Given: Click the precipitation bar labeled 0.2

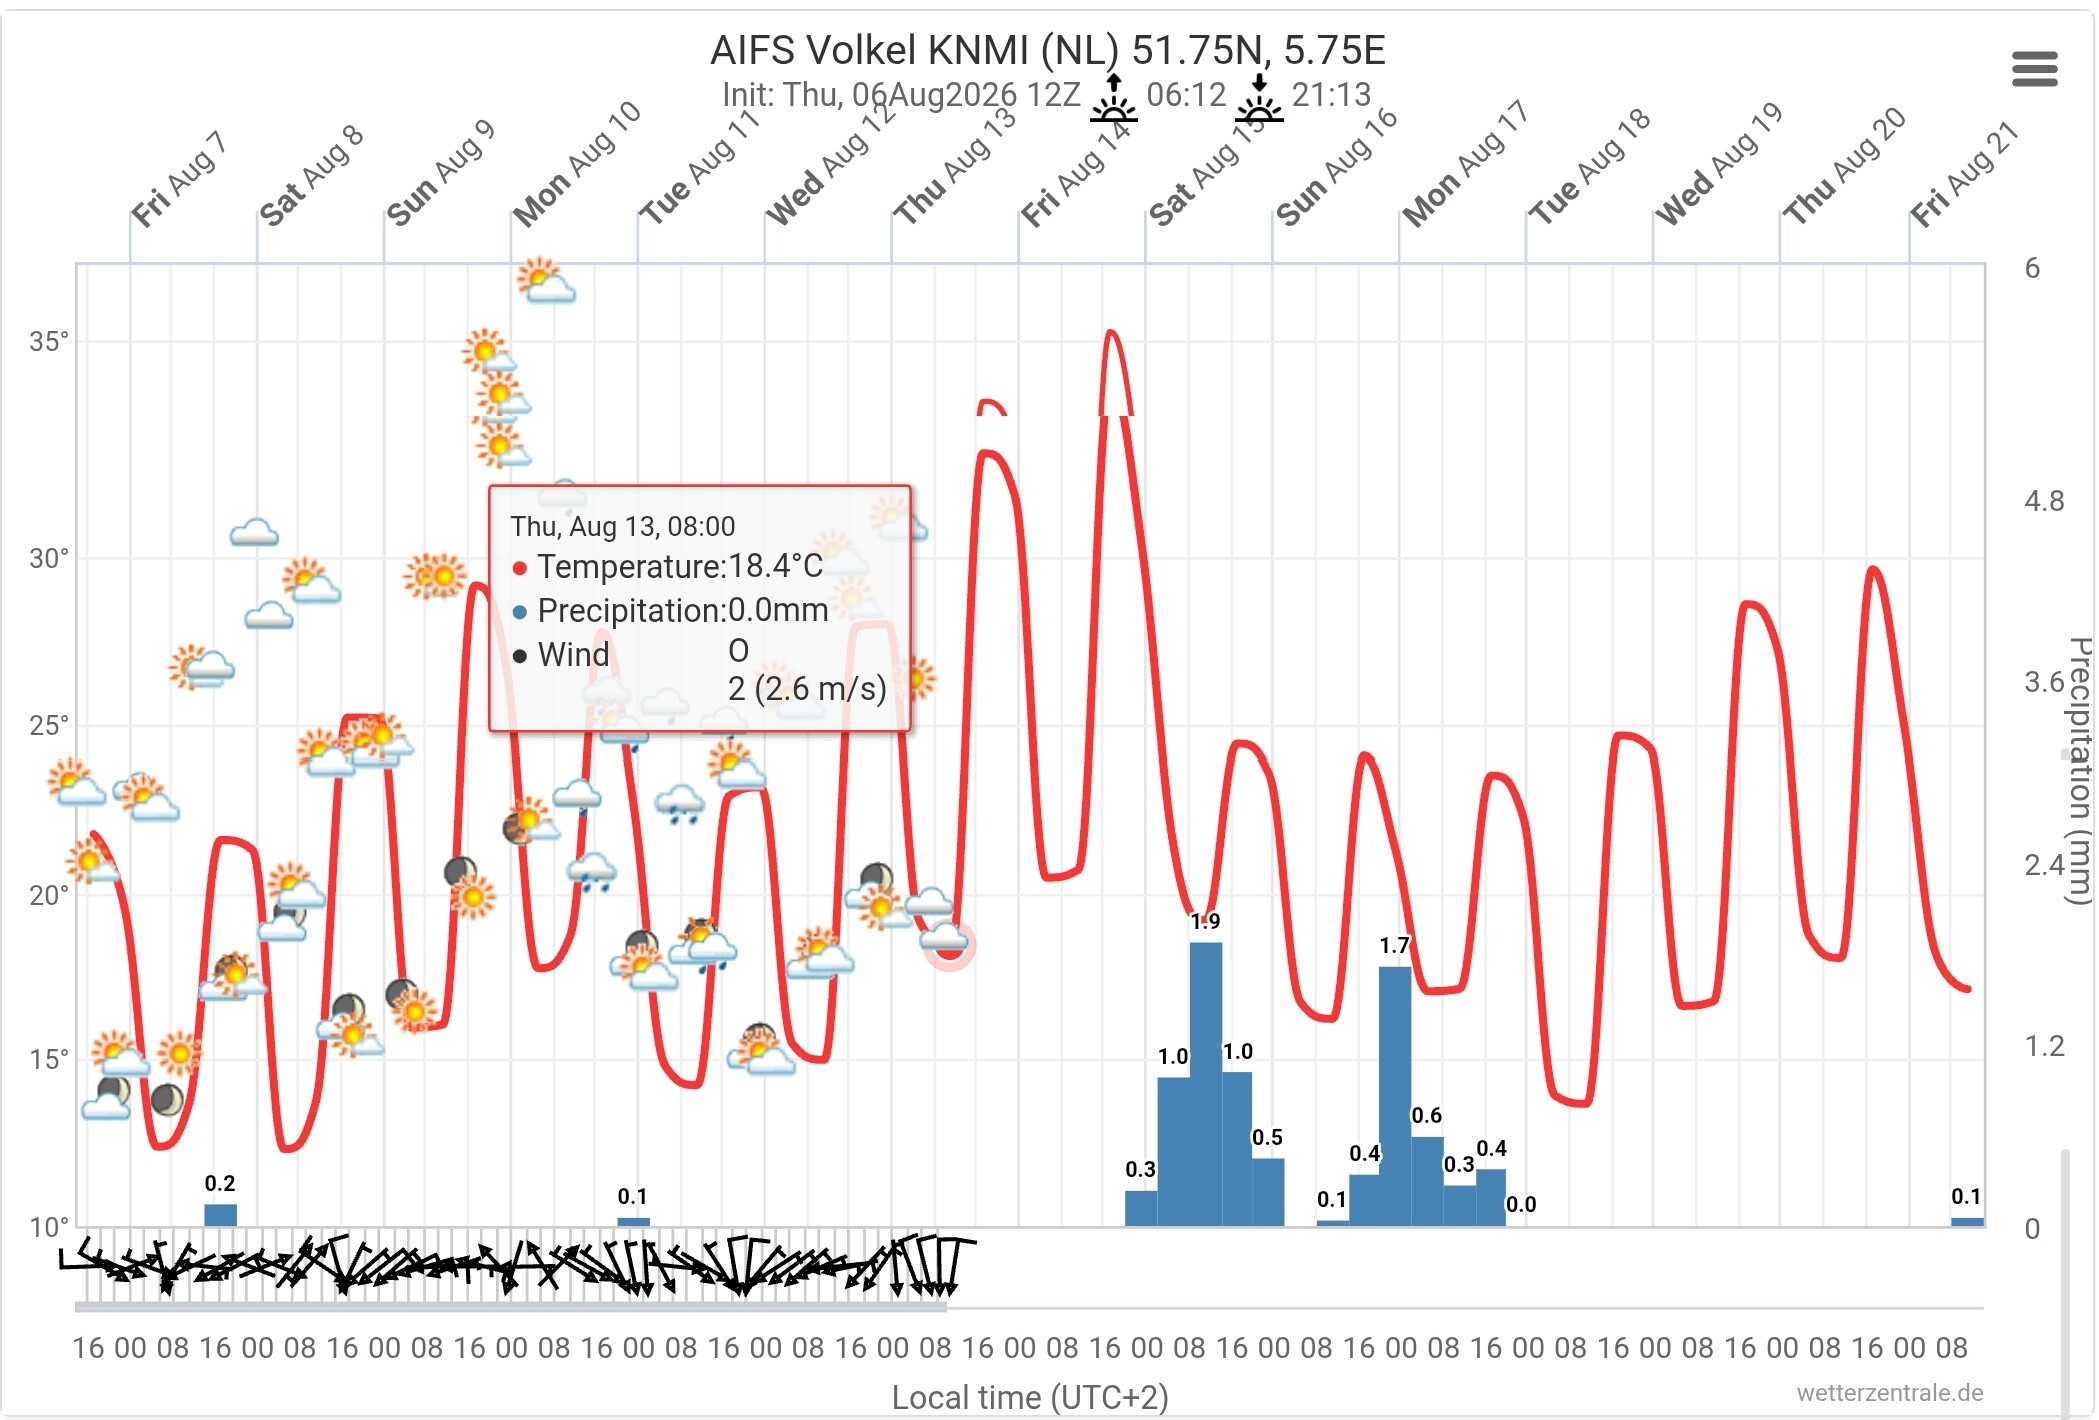Looking at the screenshot, I should [x=220, y=1215].
